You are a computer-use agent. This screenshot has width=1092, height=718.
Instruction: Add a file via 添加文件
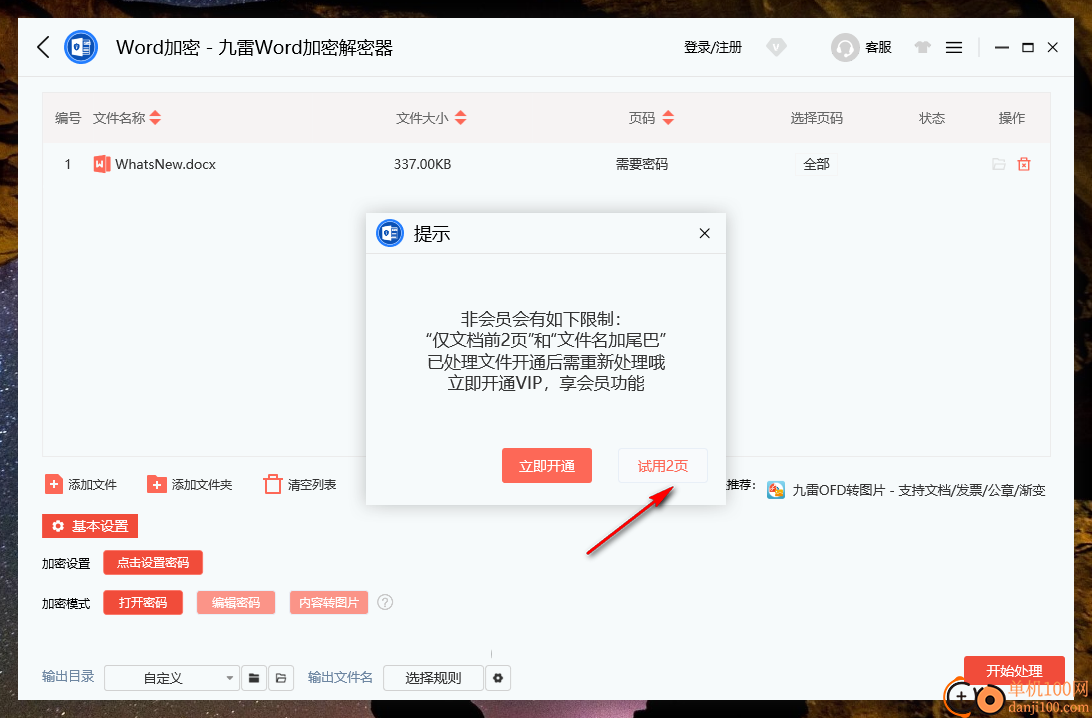coord(81,485)
